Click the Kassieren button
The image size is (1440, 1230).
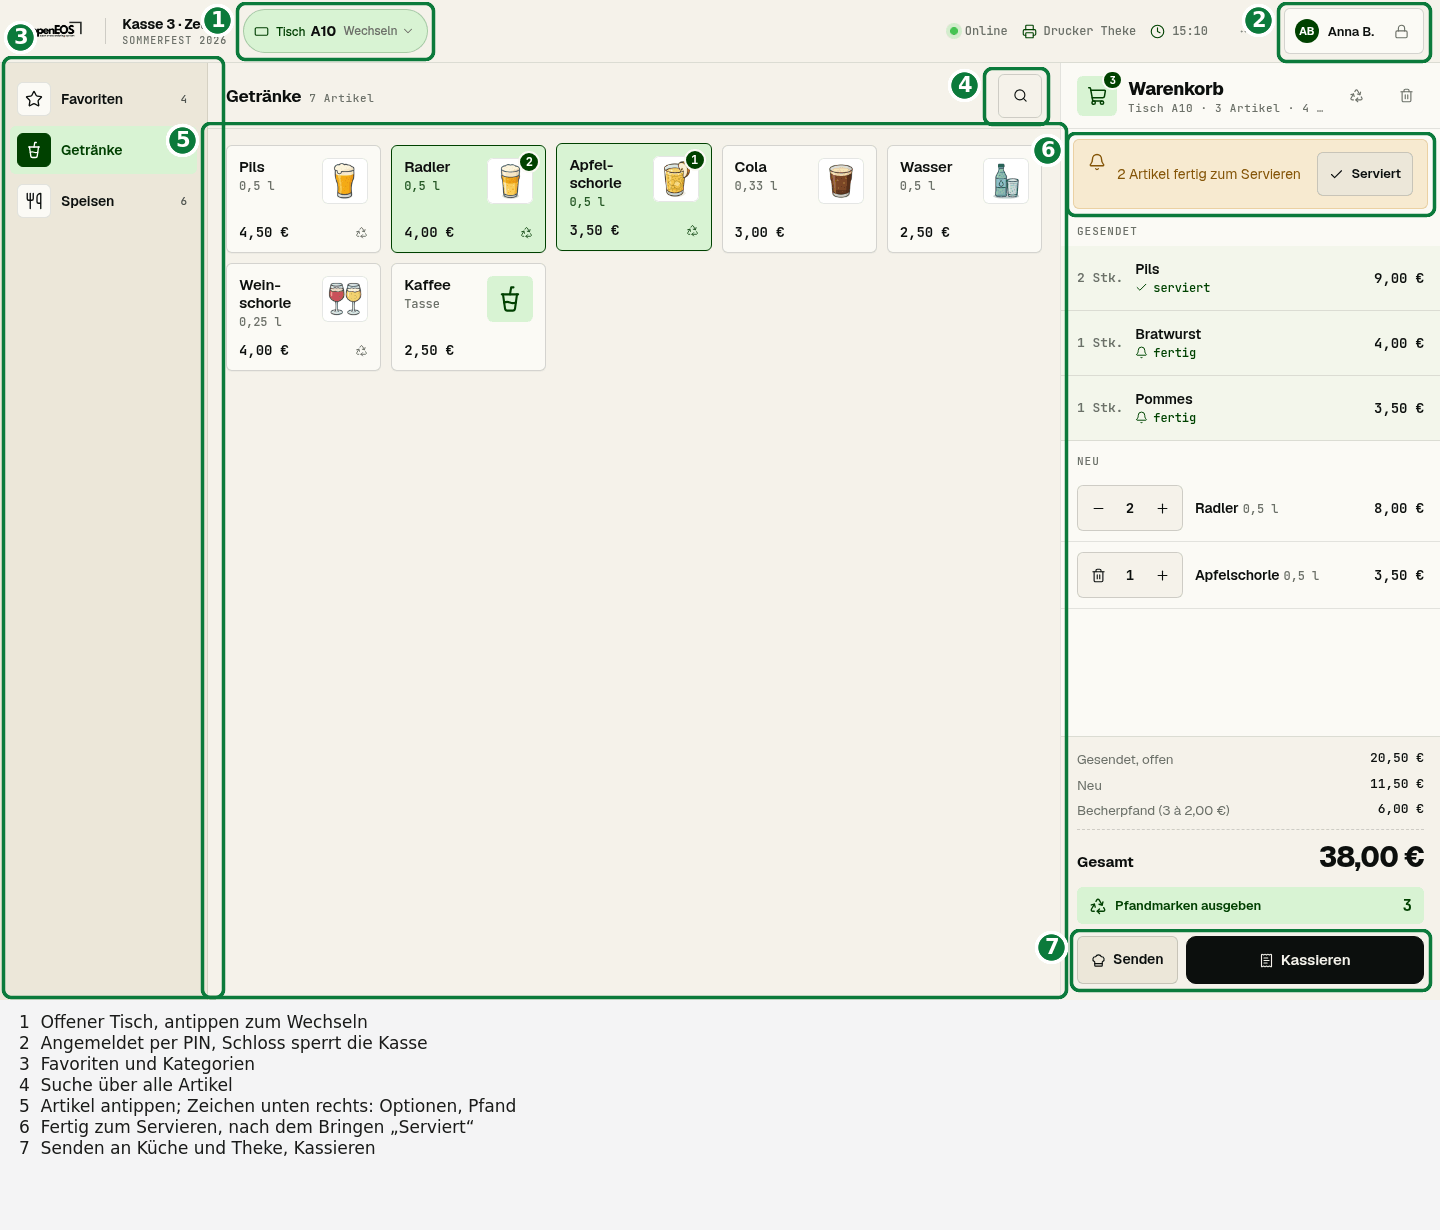pos(1305,960)
